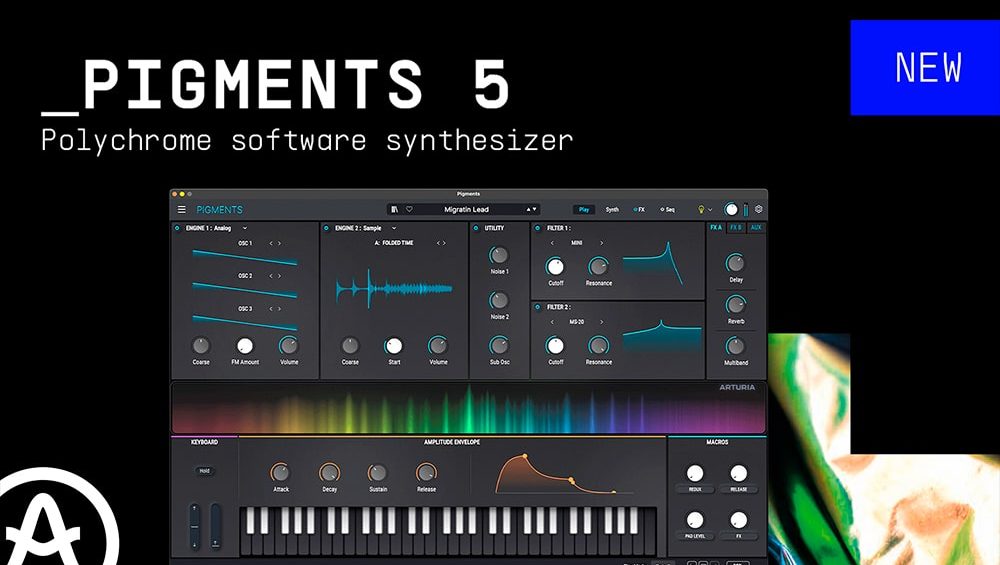Screen dimensions: 1000x565
Task: Select previous sample before Folded Time
Action: 438,243
